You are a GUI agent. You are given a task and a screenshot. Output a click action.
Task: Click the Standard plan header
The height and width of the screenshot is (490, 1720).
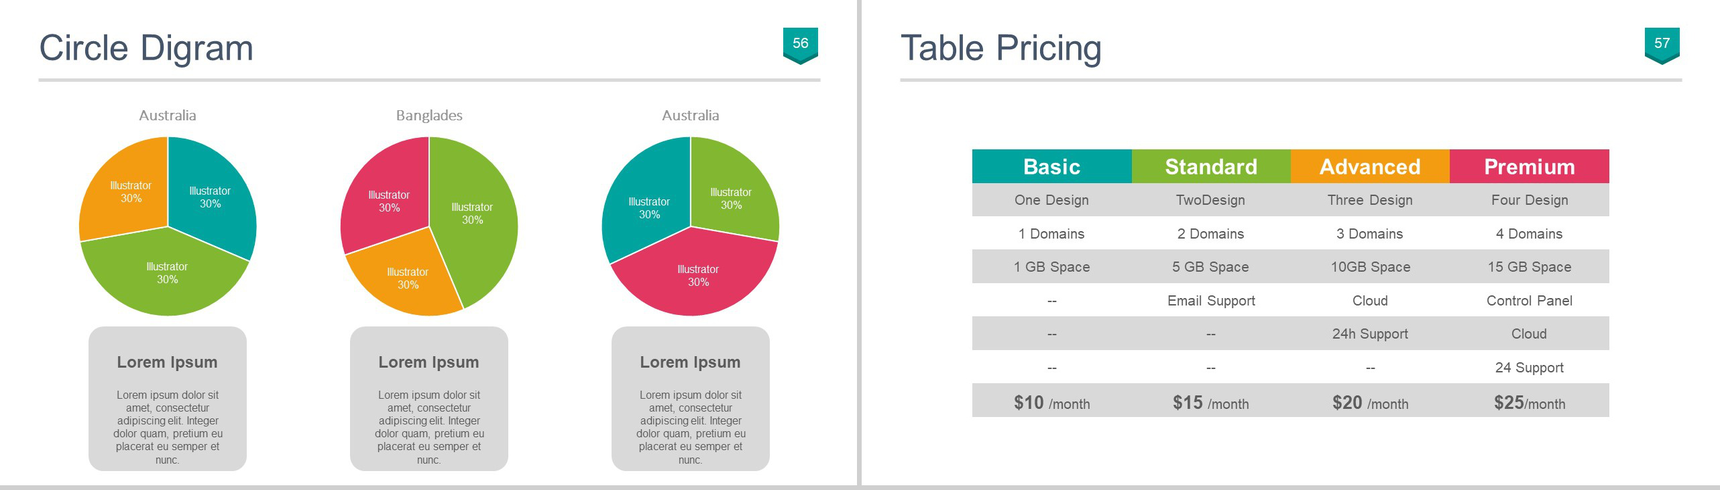[x=1211, y=166]
